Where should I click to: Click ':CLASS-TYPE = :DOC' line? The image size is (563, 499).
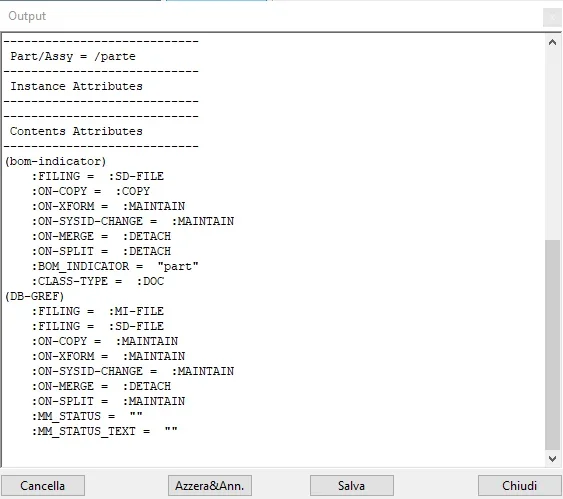tap(98, 281)
